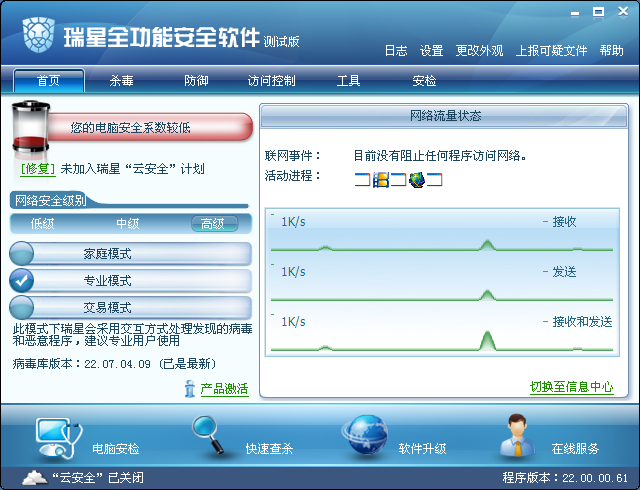Click the cloud icon in status bar
This screenshot has height=490, width=640.
(x=34, y=477)
